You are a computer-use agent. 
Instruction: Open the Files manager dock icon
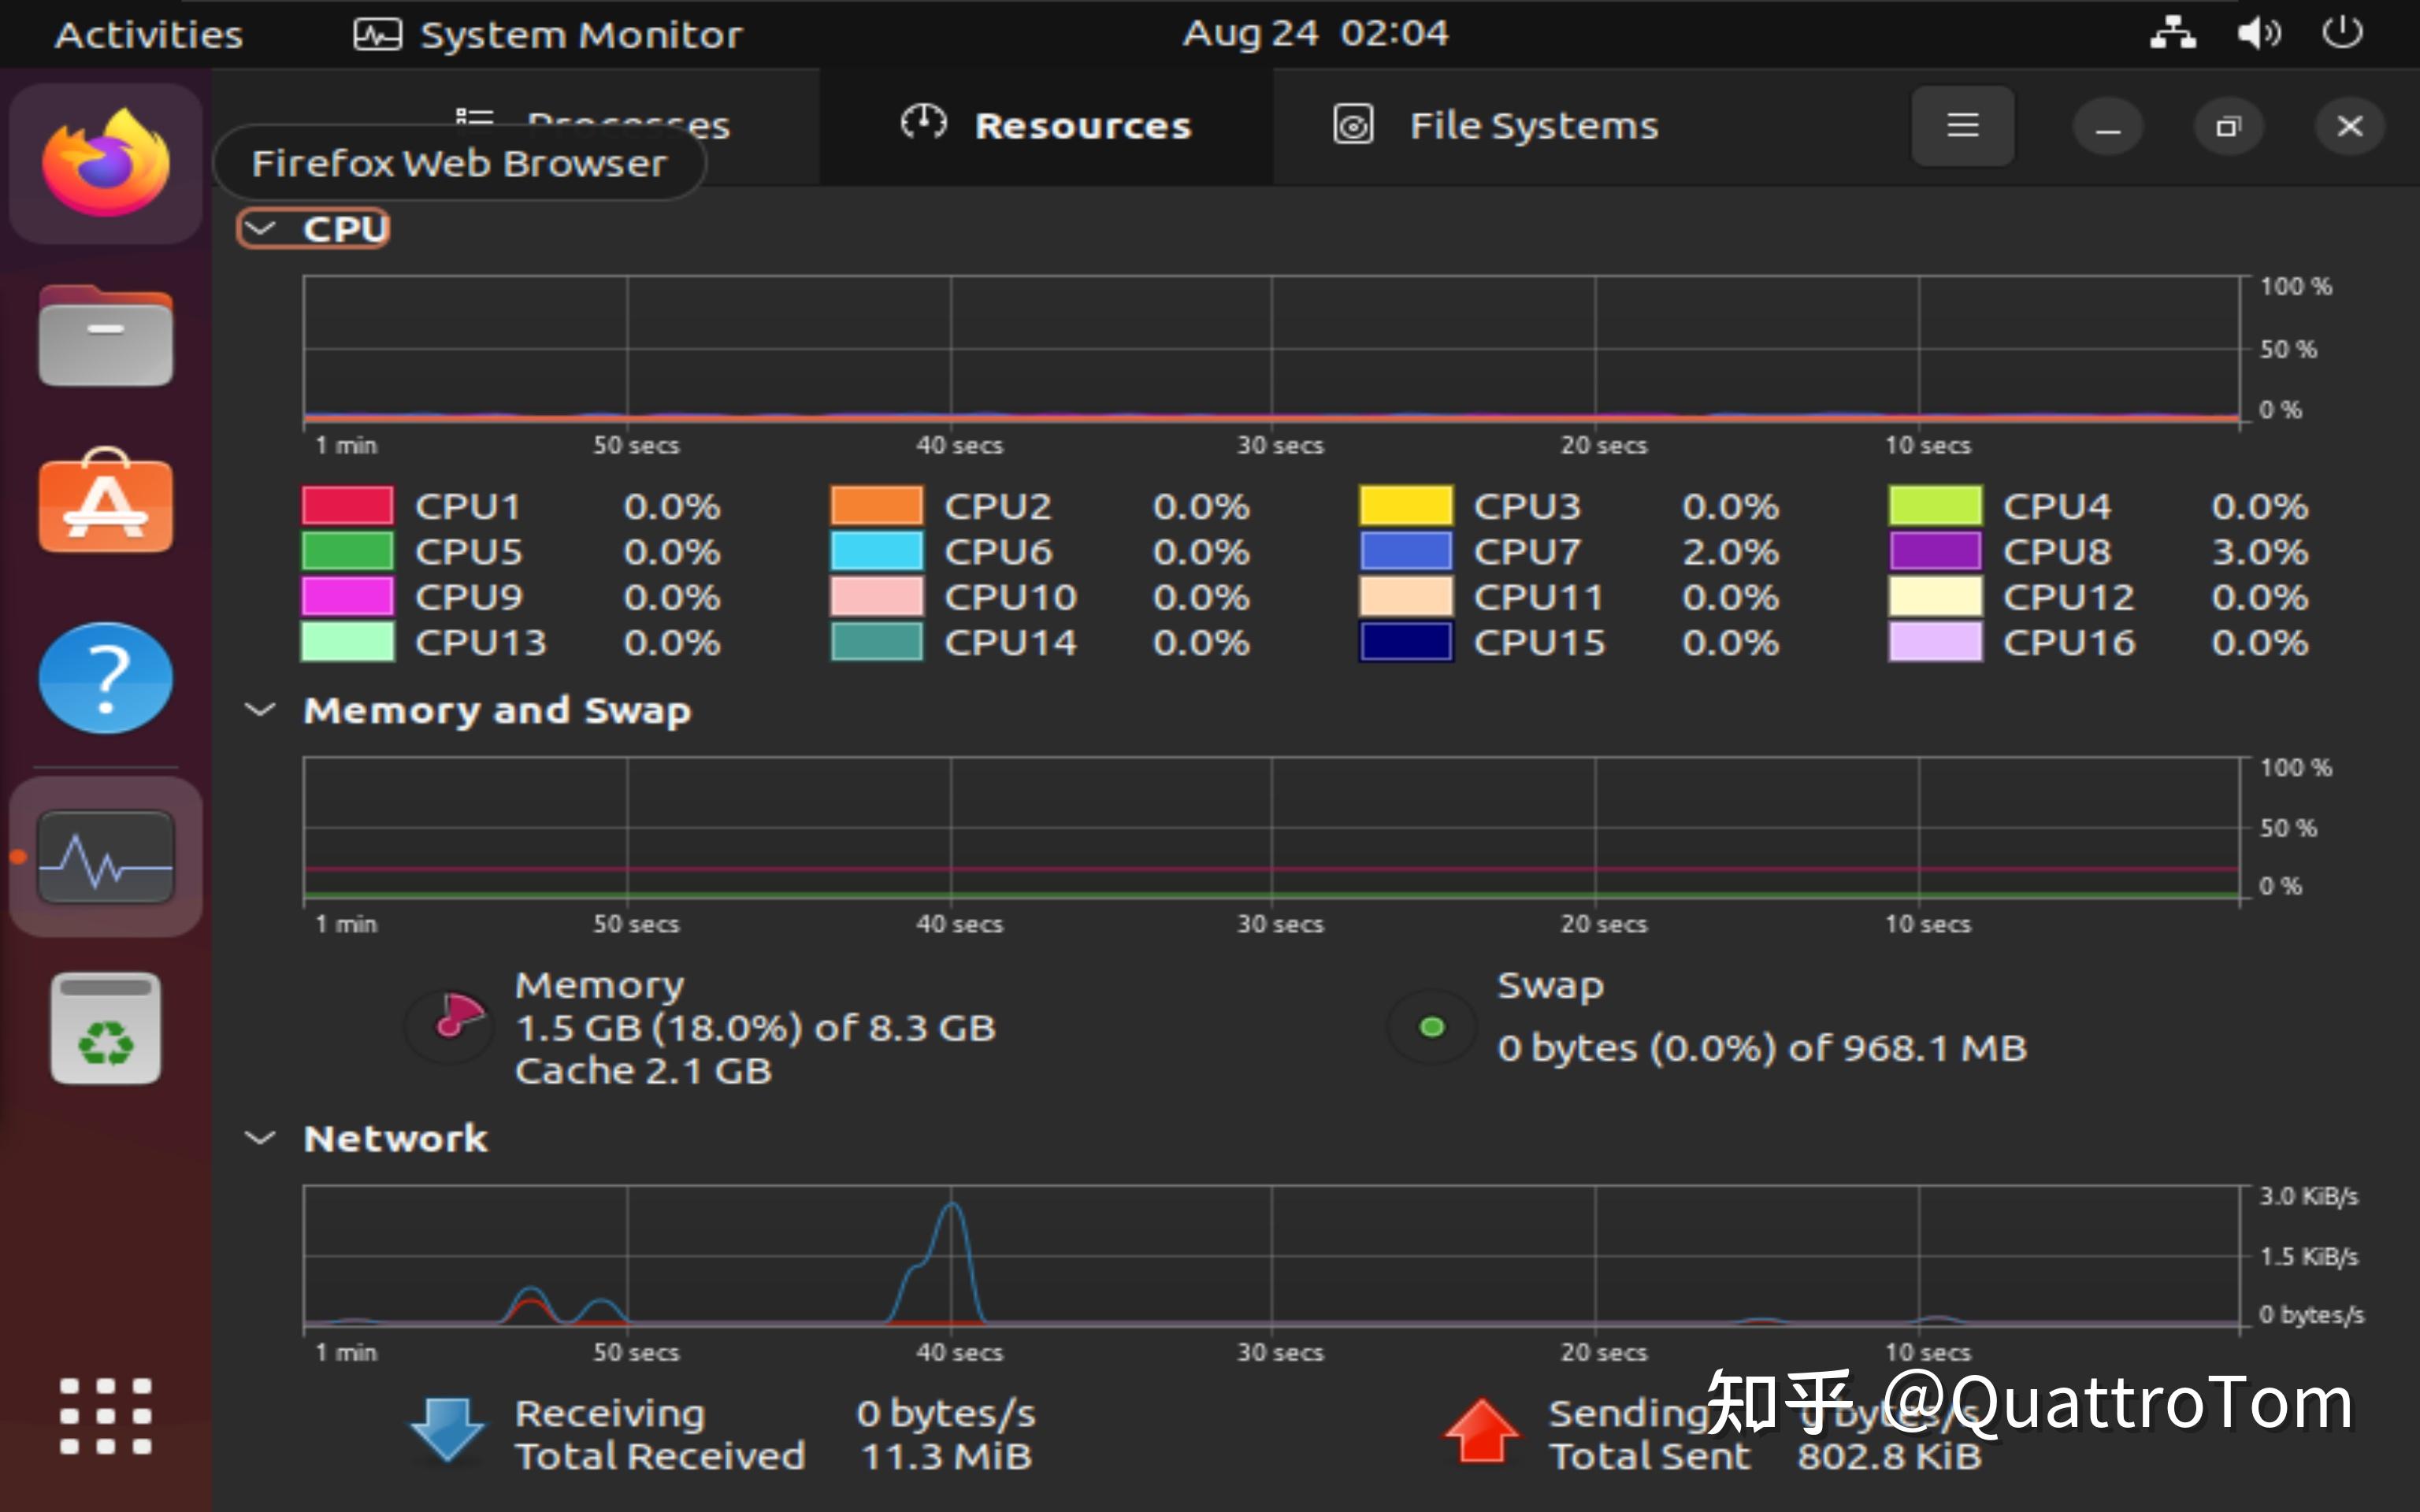click(106, 336)
